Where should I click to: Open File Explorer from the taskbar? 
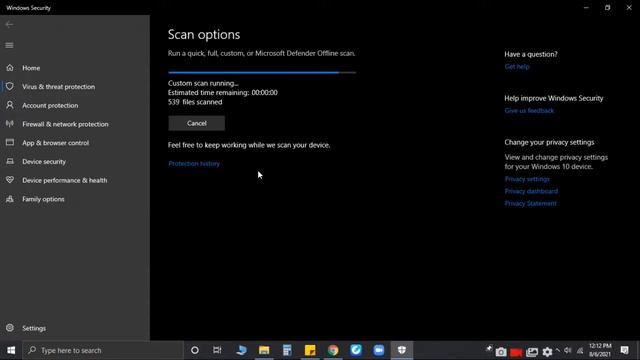pos(264,350)
